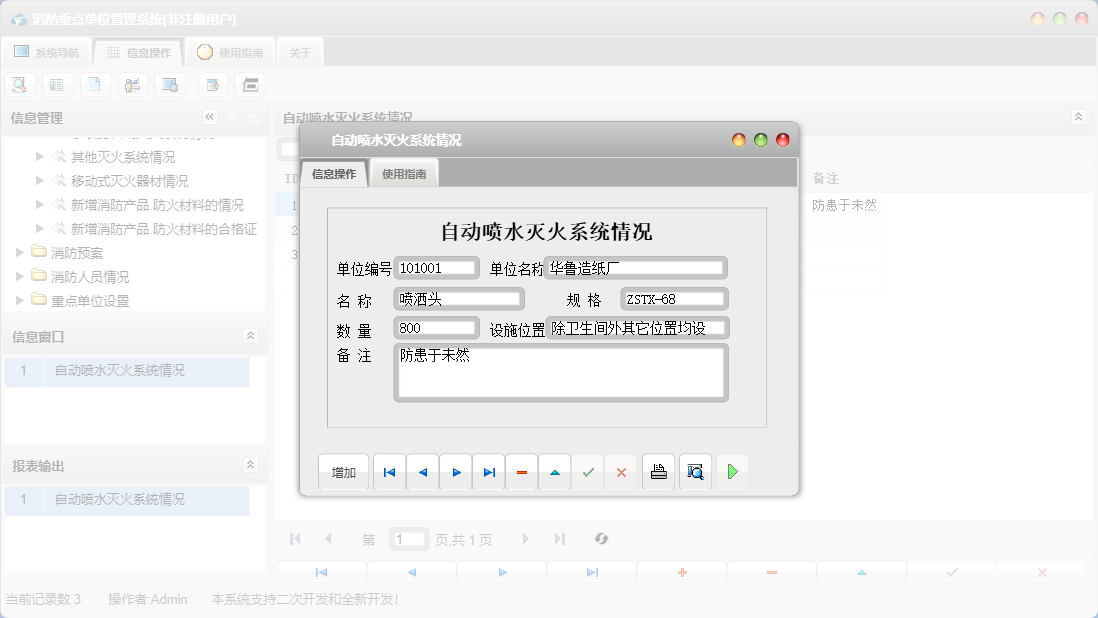The height and width of the screenshot is (618, 1098).
Task: Expand the 消防人员情况 tree node
Action: click(x=20, y=277)
